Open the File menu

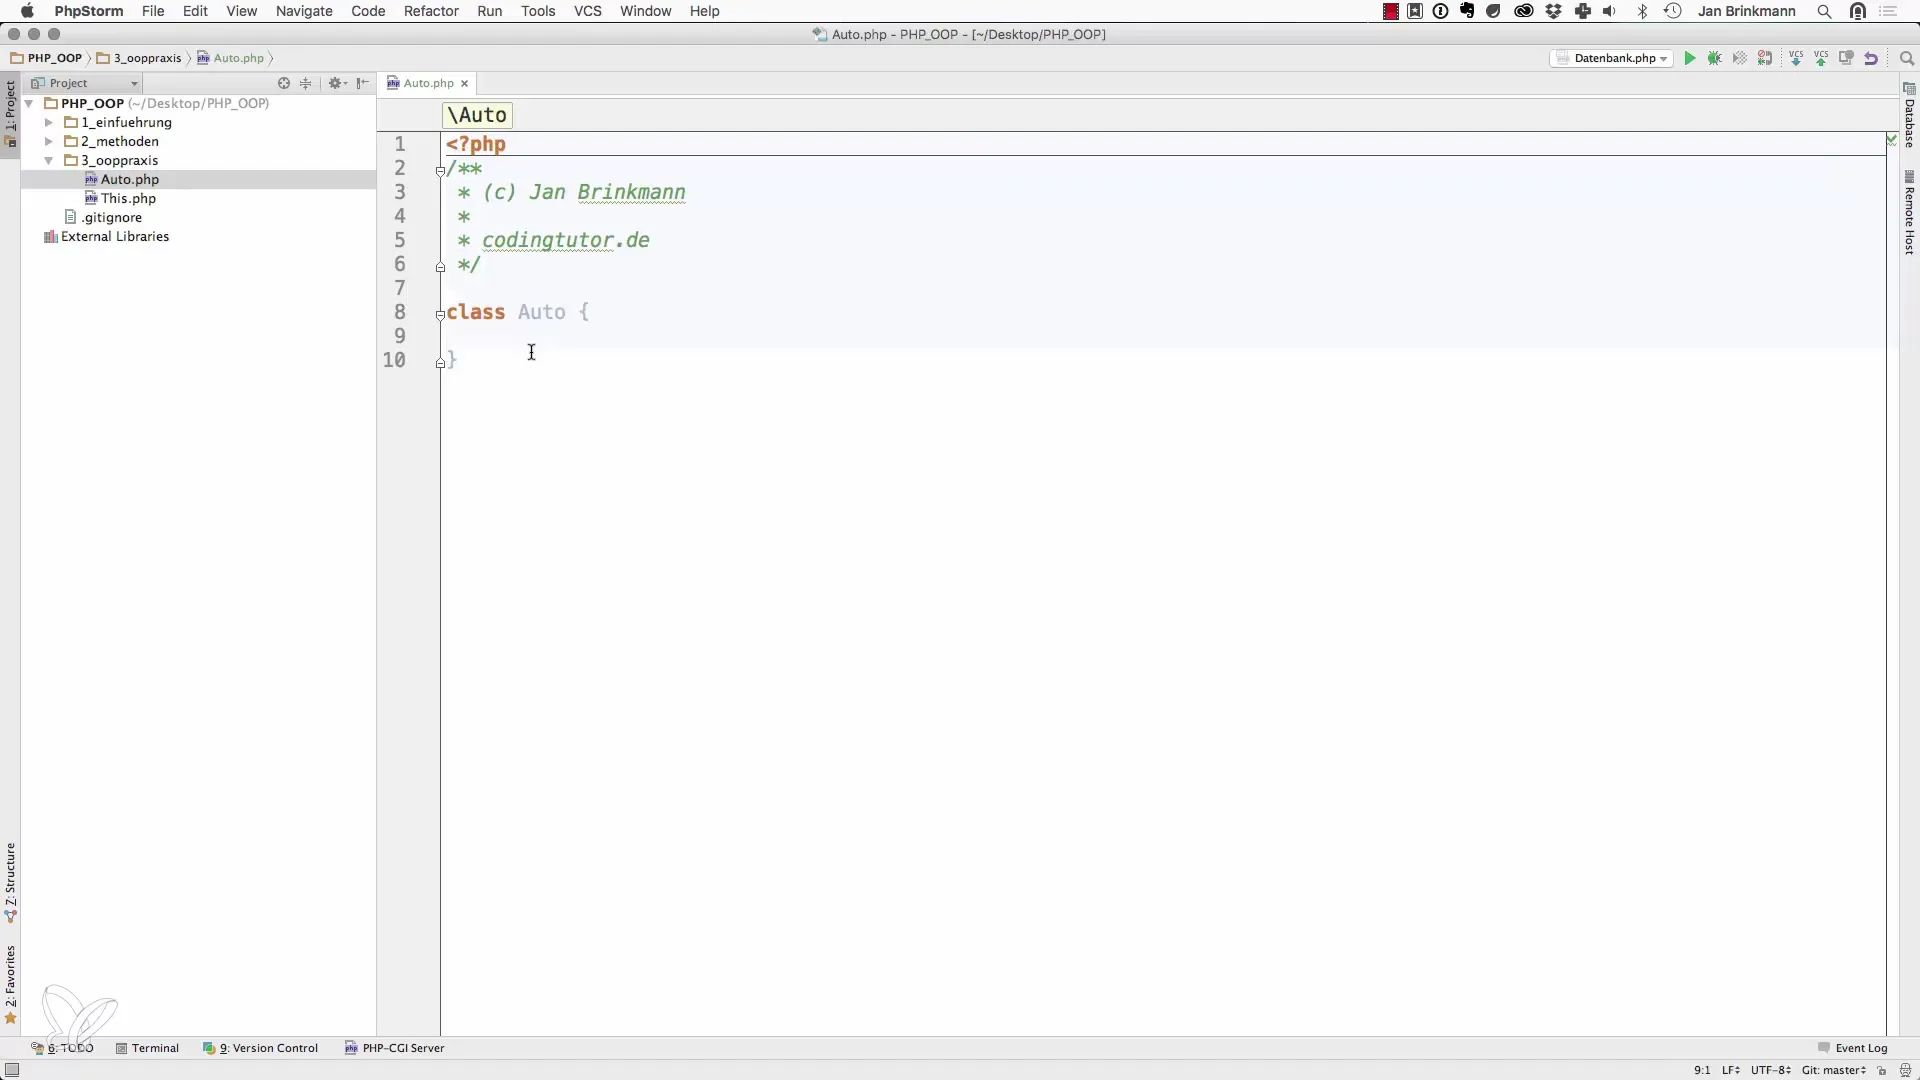tap(153, 11)
